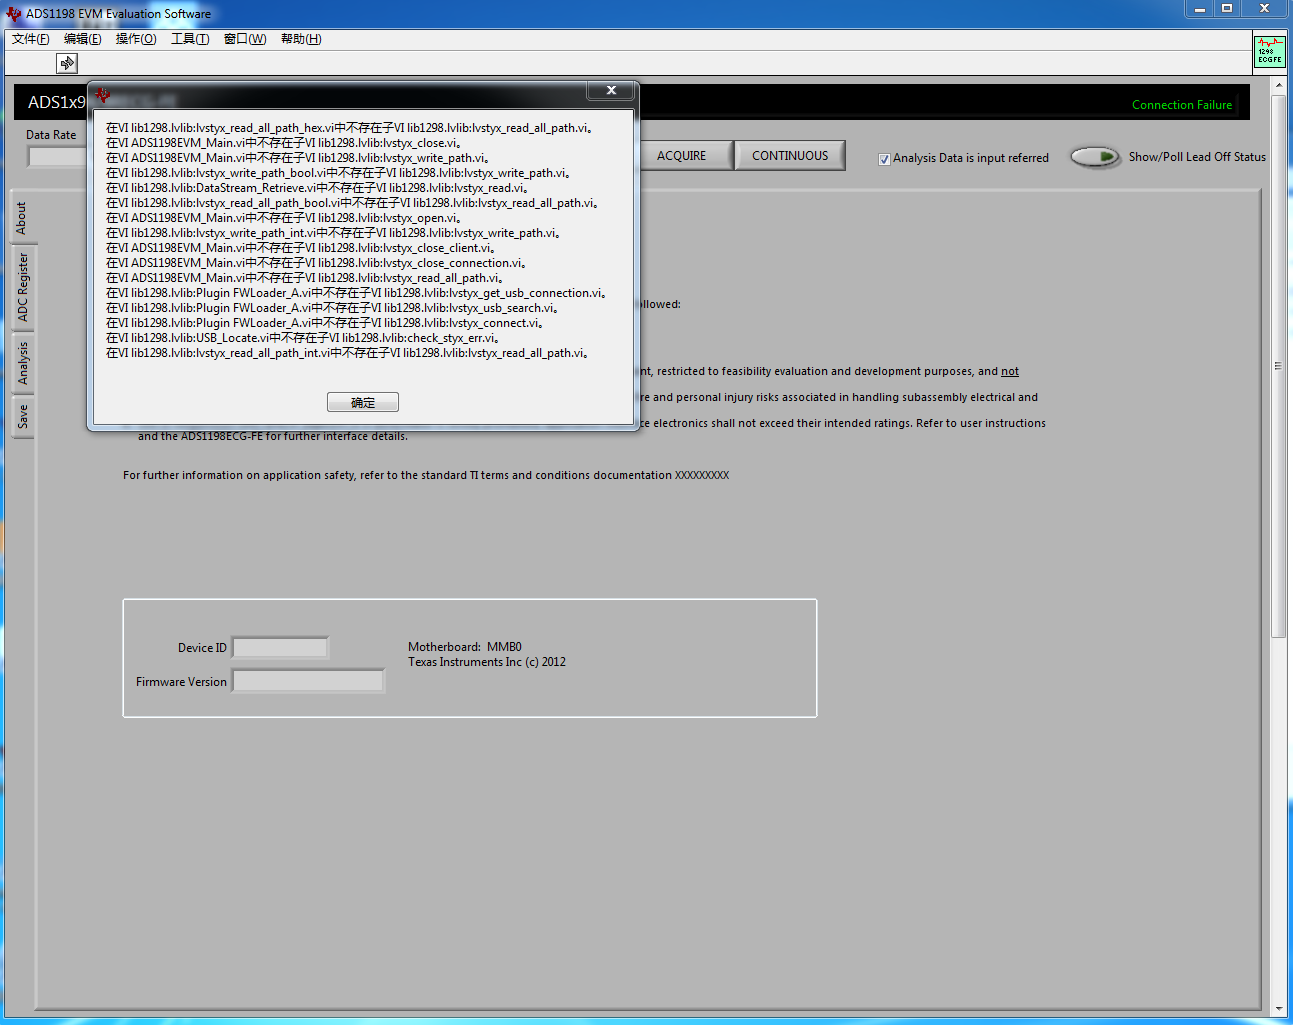Switch to the ADC Register tab

point(22,287)
